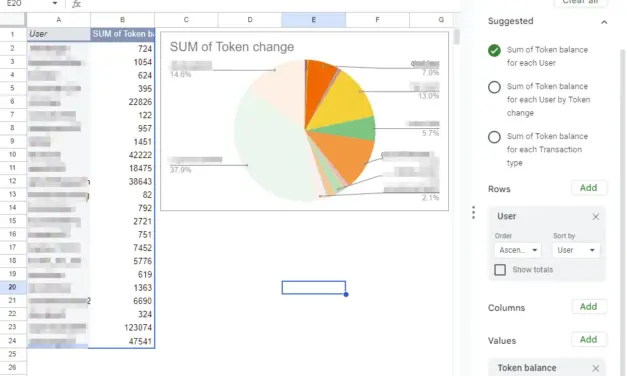Click cell with value 123074
This screenshot has width=627, height=376.
122,327
